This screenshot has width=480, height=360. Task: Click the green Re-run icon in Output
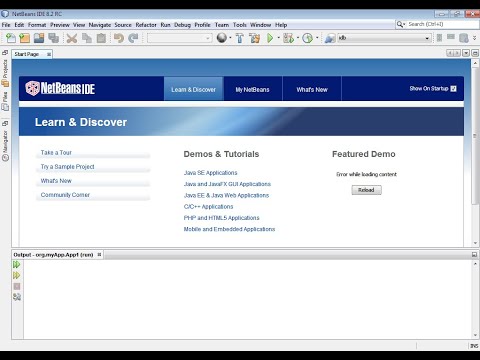coord(17,264)
